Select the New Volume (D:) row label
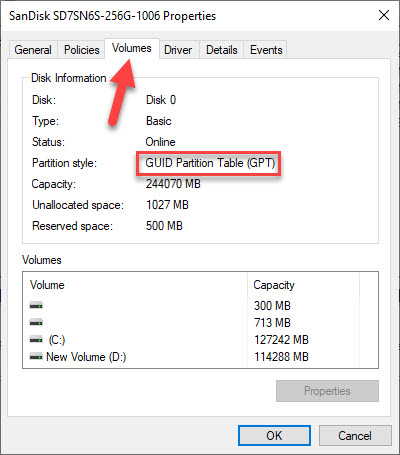 [86, 357]
